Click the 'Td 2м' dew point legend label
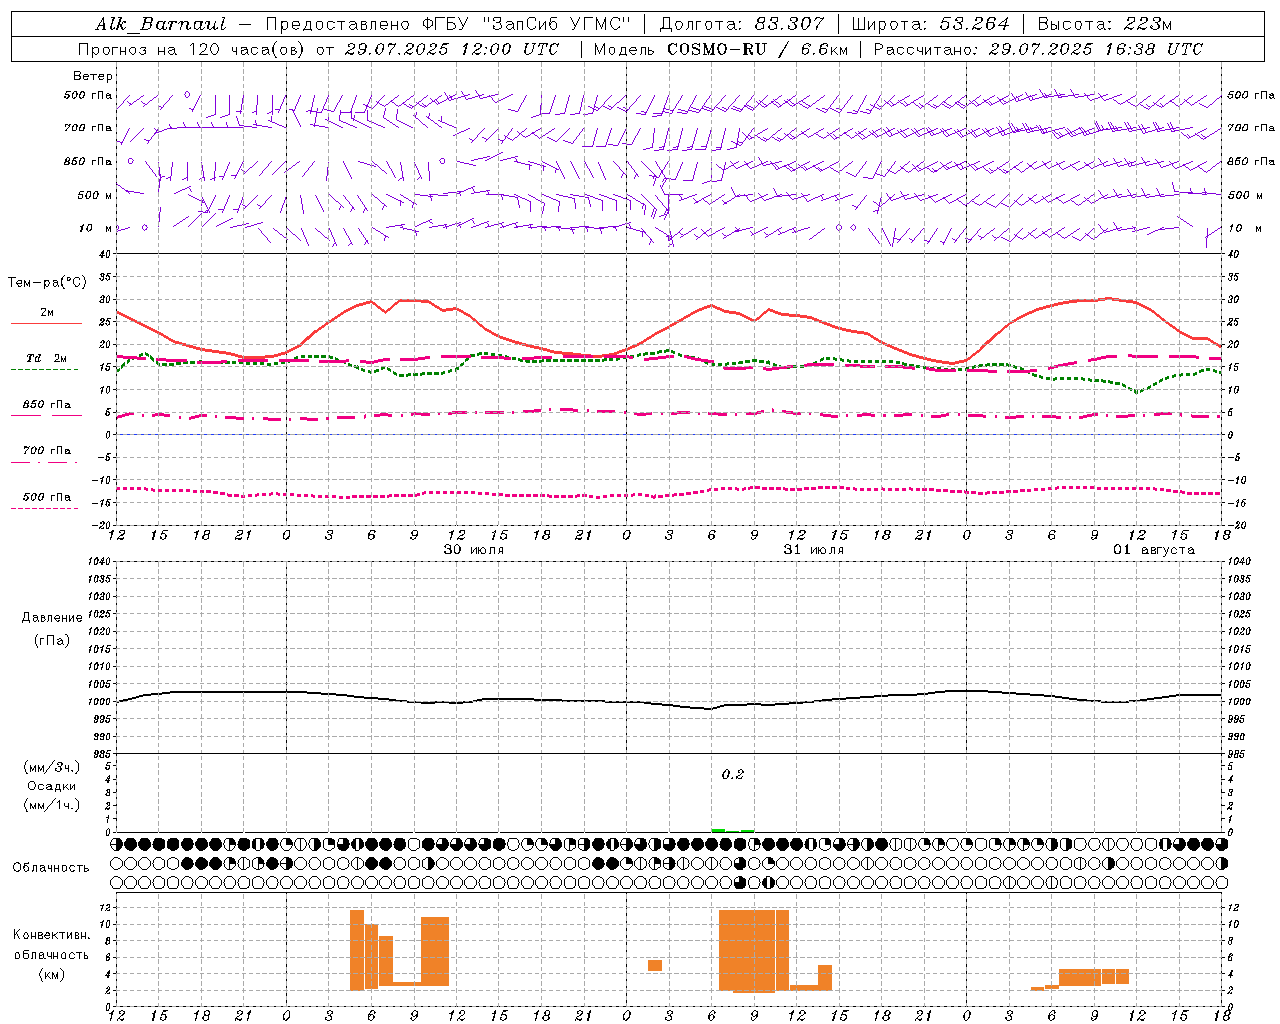 (47, 358)
